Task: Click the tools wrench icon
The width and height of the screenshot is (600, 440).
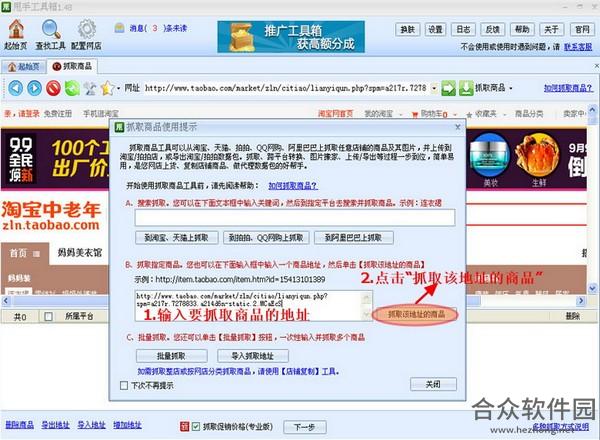Action: [x=90, y=88]
